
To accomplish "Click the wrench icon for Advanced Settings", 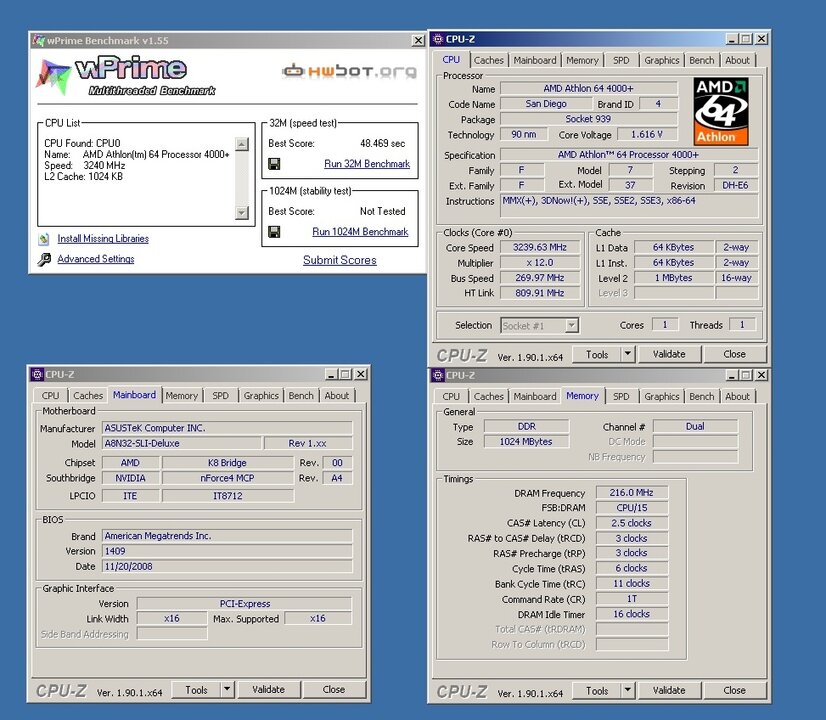I will (x=44, y=259).
